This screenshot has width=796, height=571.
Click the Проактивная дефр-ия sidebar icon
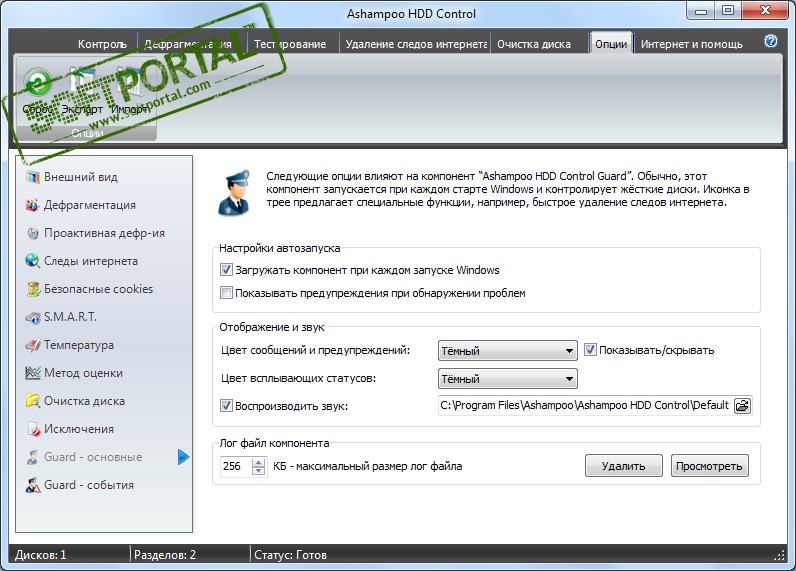[x=33, y=233]
